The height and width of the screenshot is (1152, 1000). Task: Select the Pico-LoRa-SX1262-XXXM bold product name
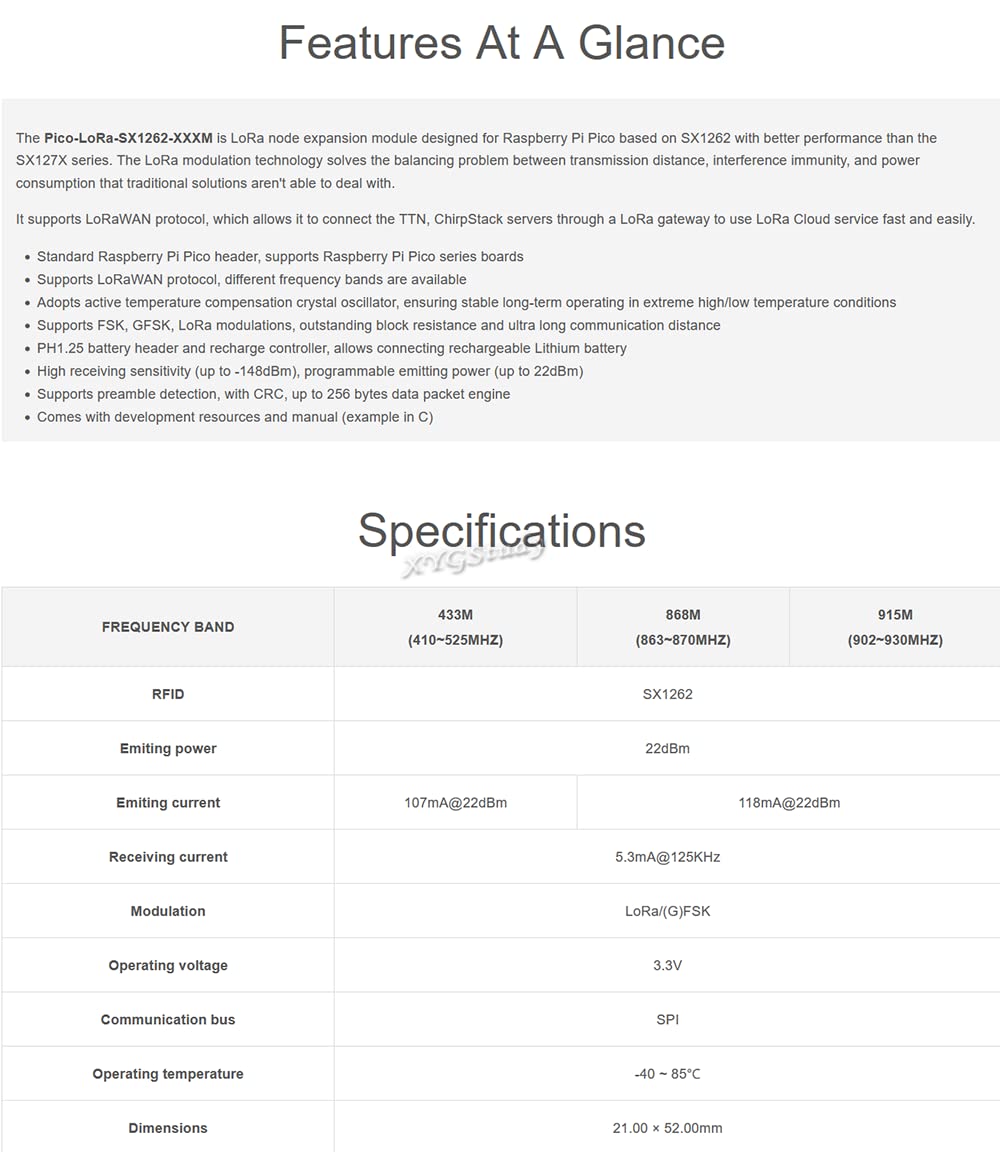tap(129, 138)
